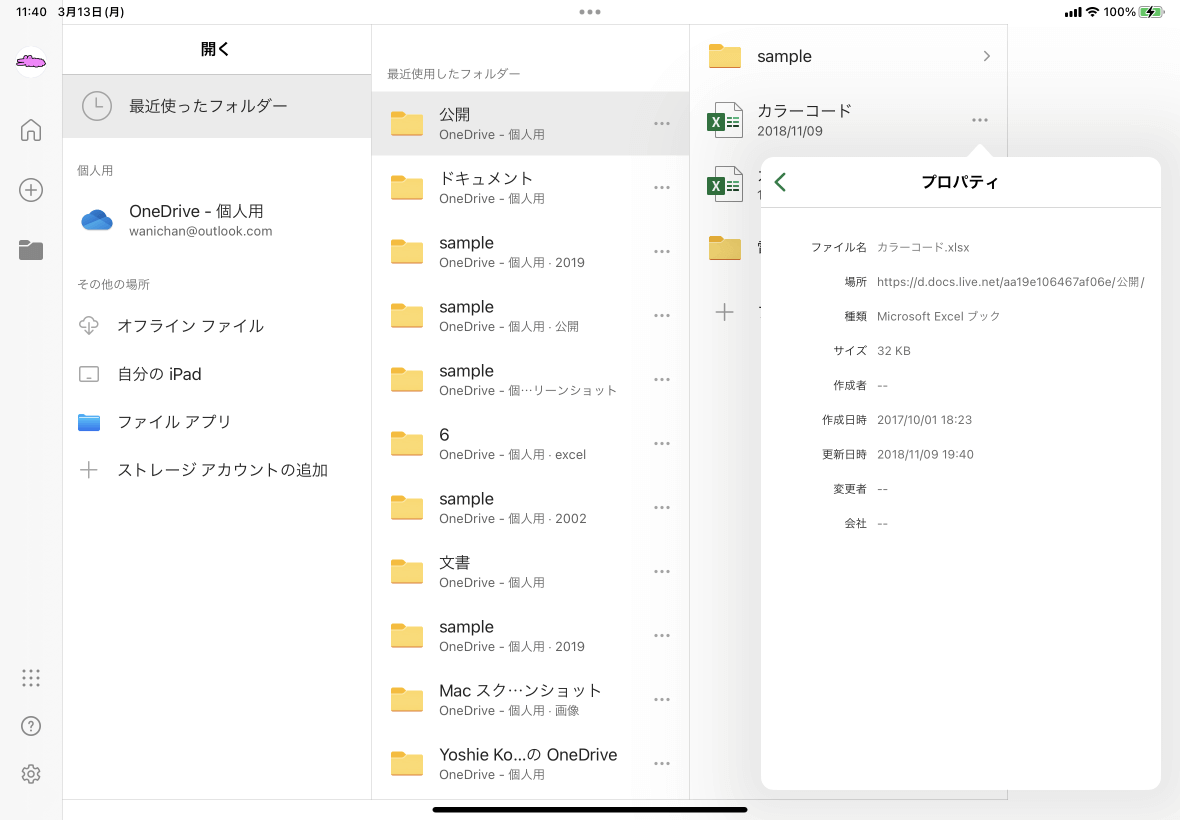Open more options for 公開 folder
The height and width of the screenshot is (820, 1180).
(x=661, y=123)
